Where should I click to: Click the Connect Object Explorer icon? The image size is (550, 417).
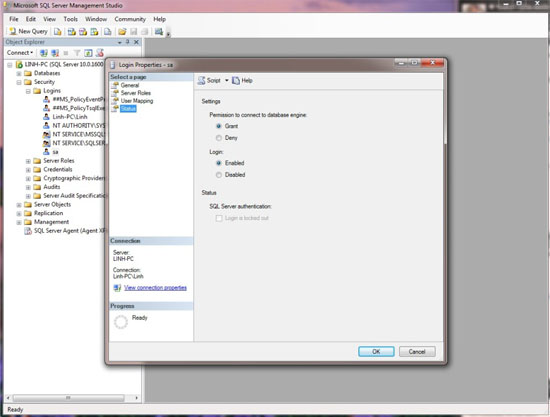(43, 53)
